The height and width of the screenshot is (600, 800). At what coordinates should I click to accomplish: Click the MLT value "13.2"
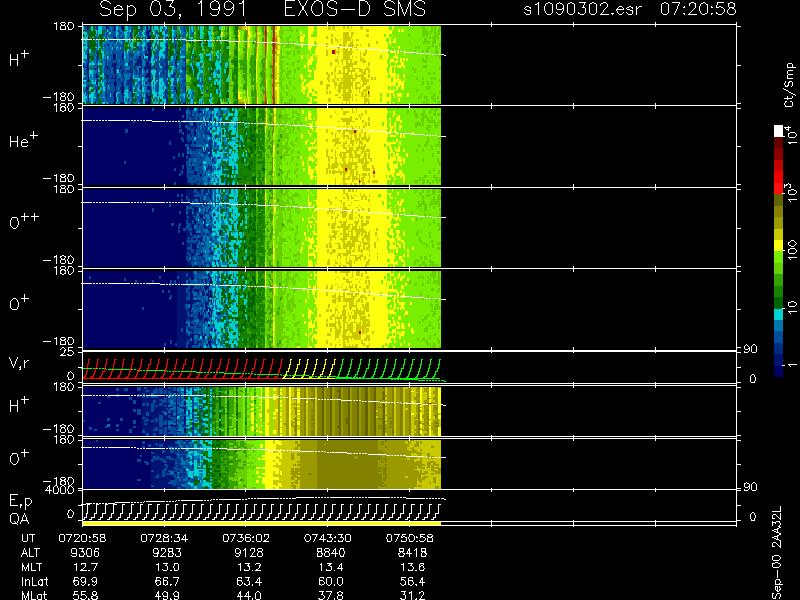coord(249,567)
